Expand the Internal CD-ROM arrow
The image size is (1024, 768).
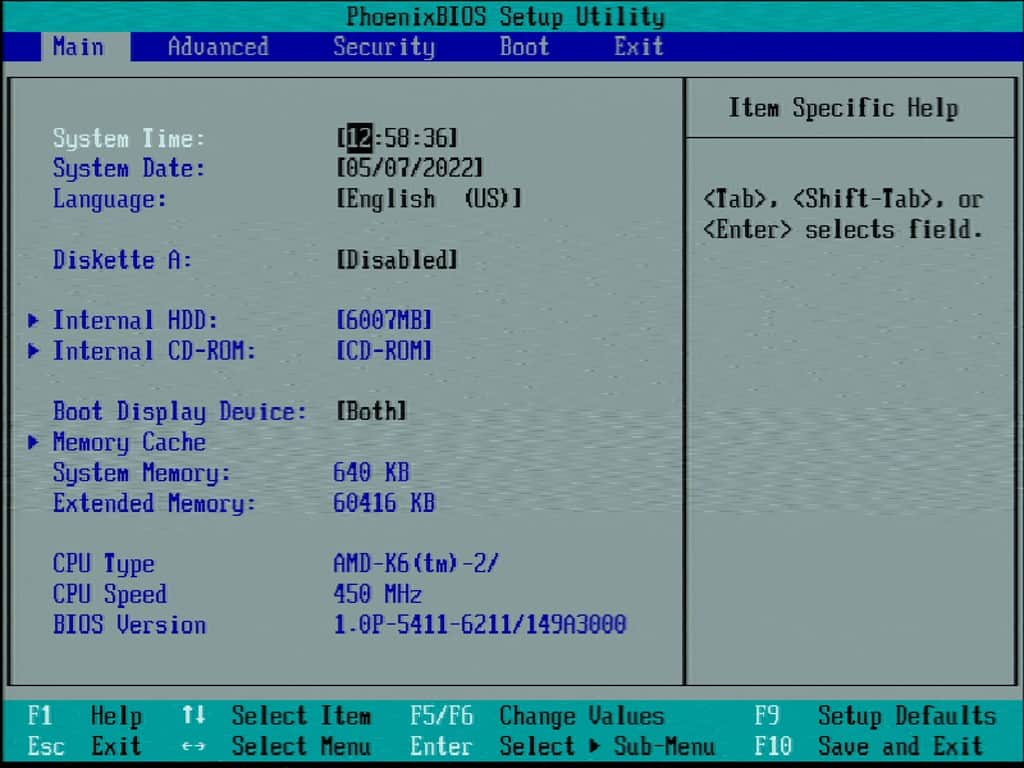click(x=33, y=351)
